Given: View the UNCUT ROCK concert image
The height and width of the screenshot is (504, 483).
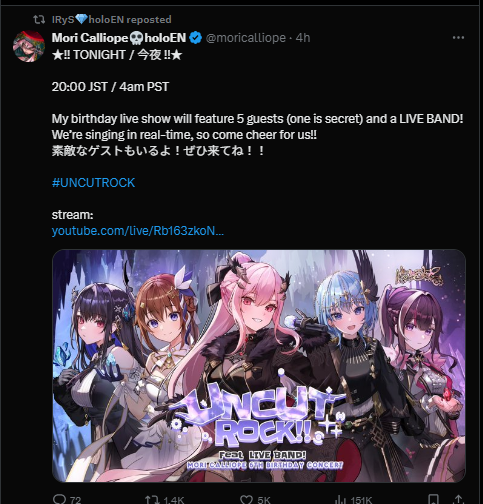Looking at the screenshot, I should [259, 366].
